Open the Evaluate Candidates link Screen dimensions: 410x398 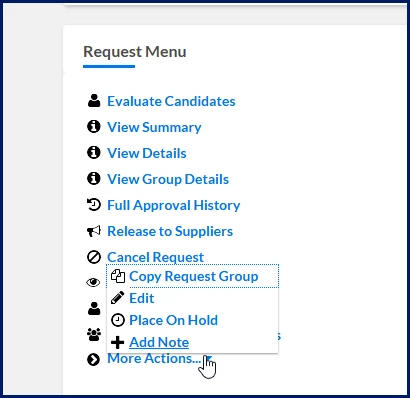point(171,101)
